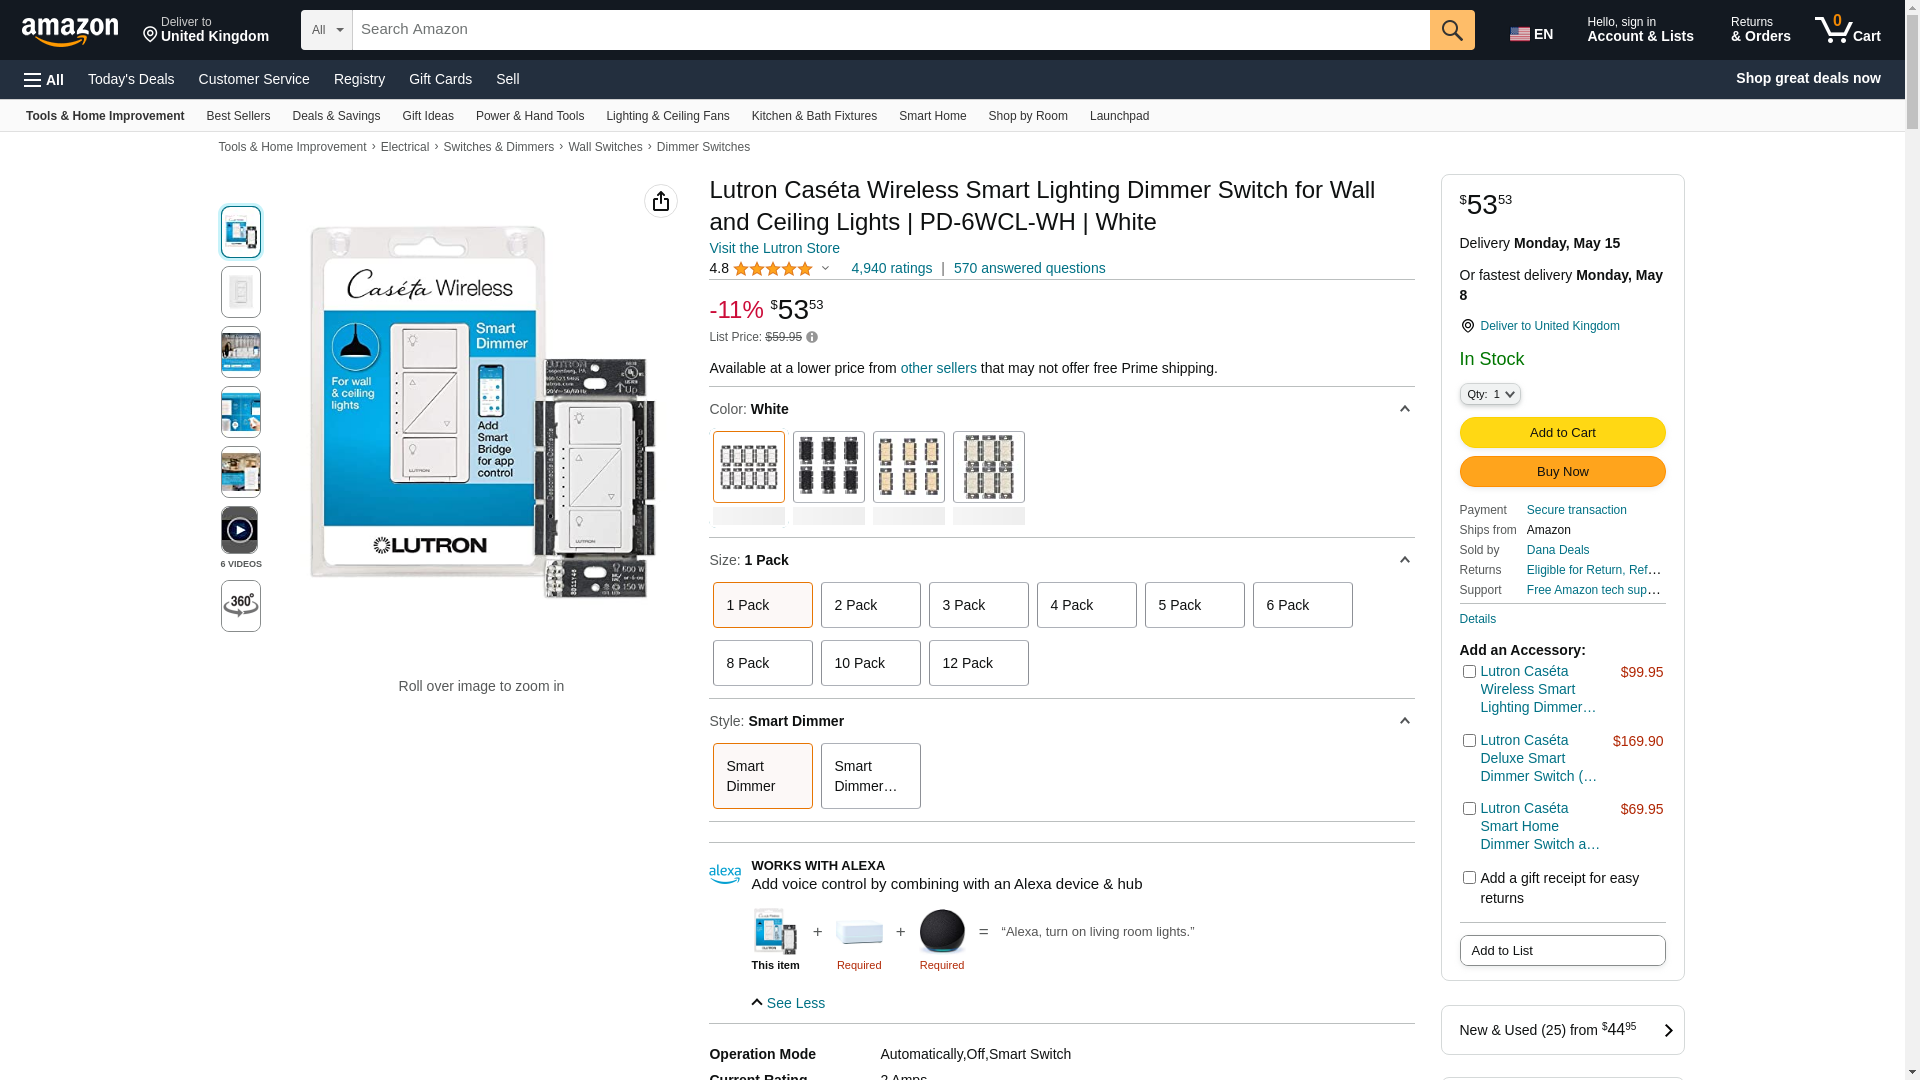
Task: Check the $99.95 accessory checkbox
Action: coord(1469,672)
